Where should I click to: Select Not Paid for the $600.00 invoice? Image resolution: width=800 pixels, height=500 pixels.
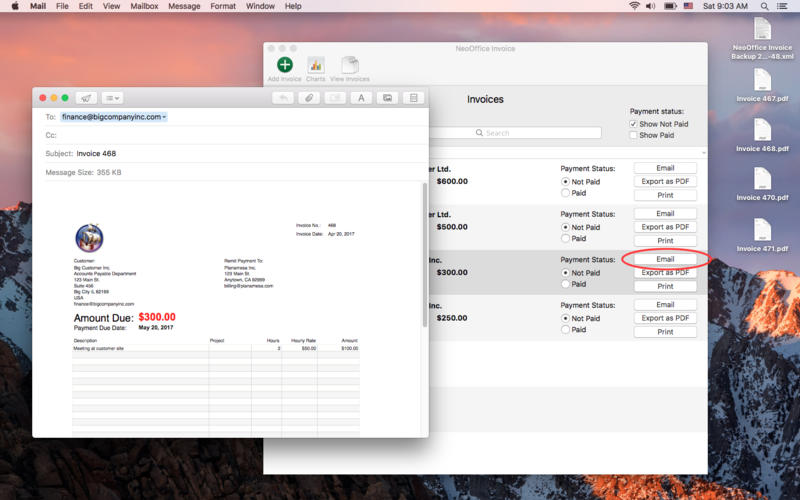pos(565,182)
